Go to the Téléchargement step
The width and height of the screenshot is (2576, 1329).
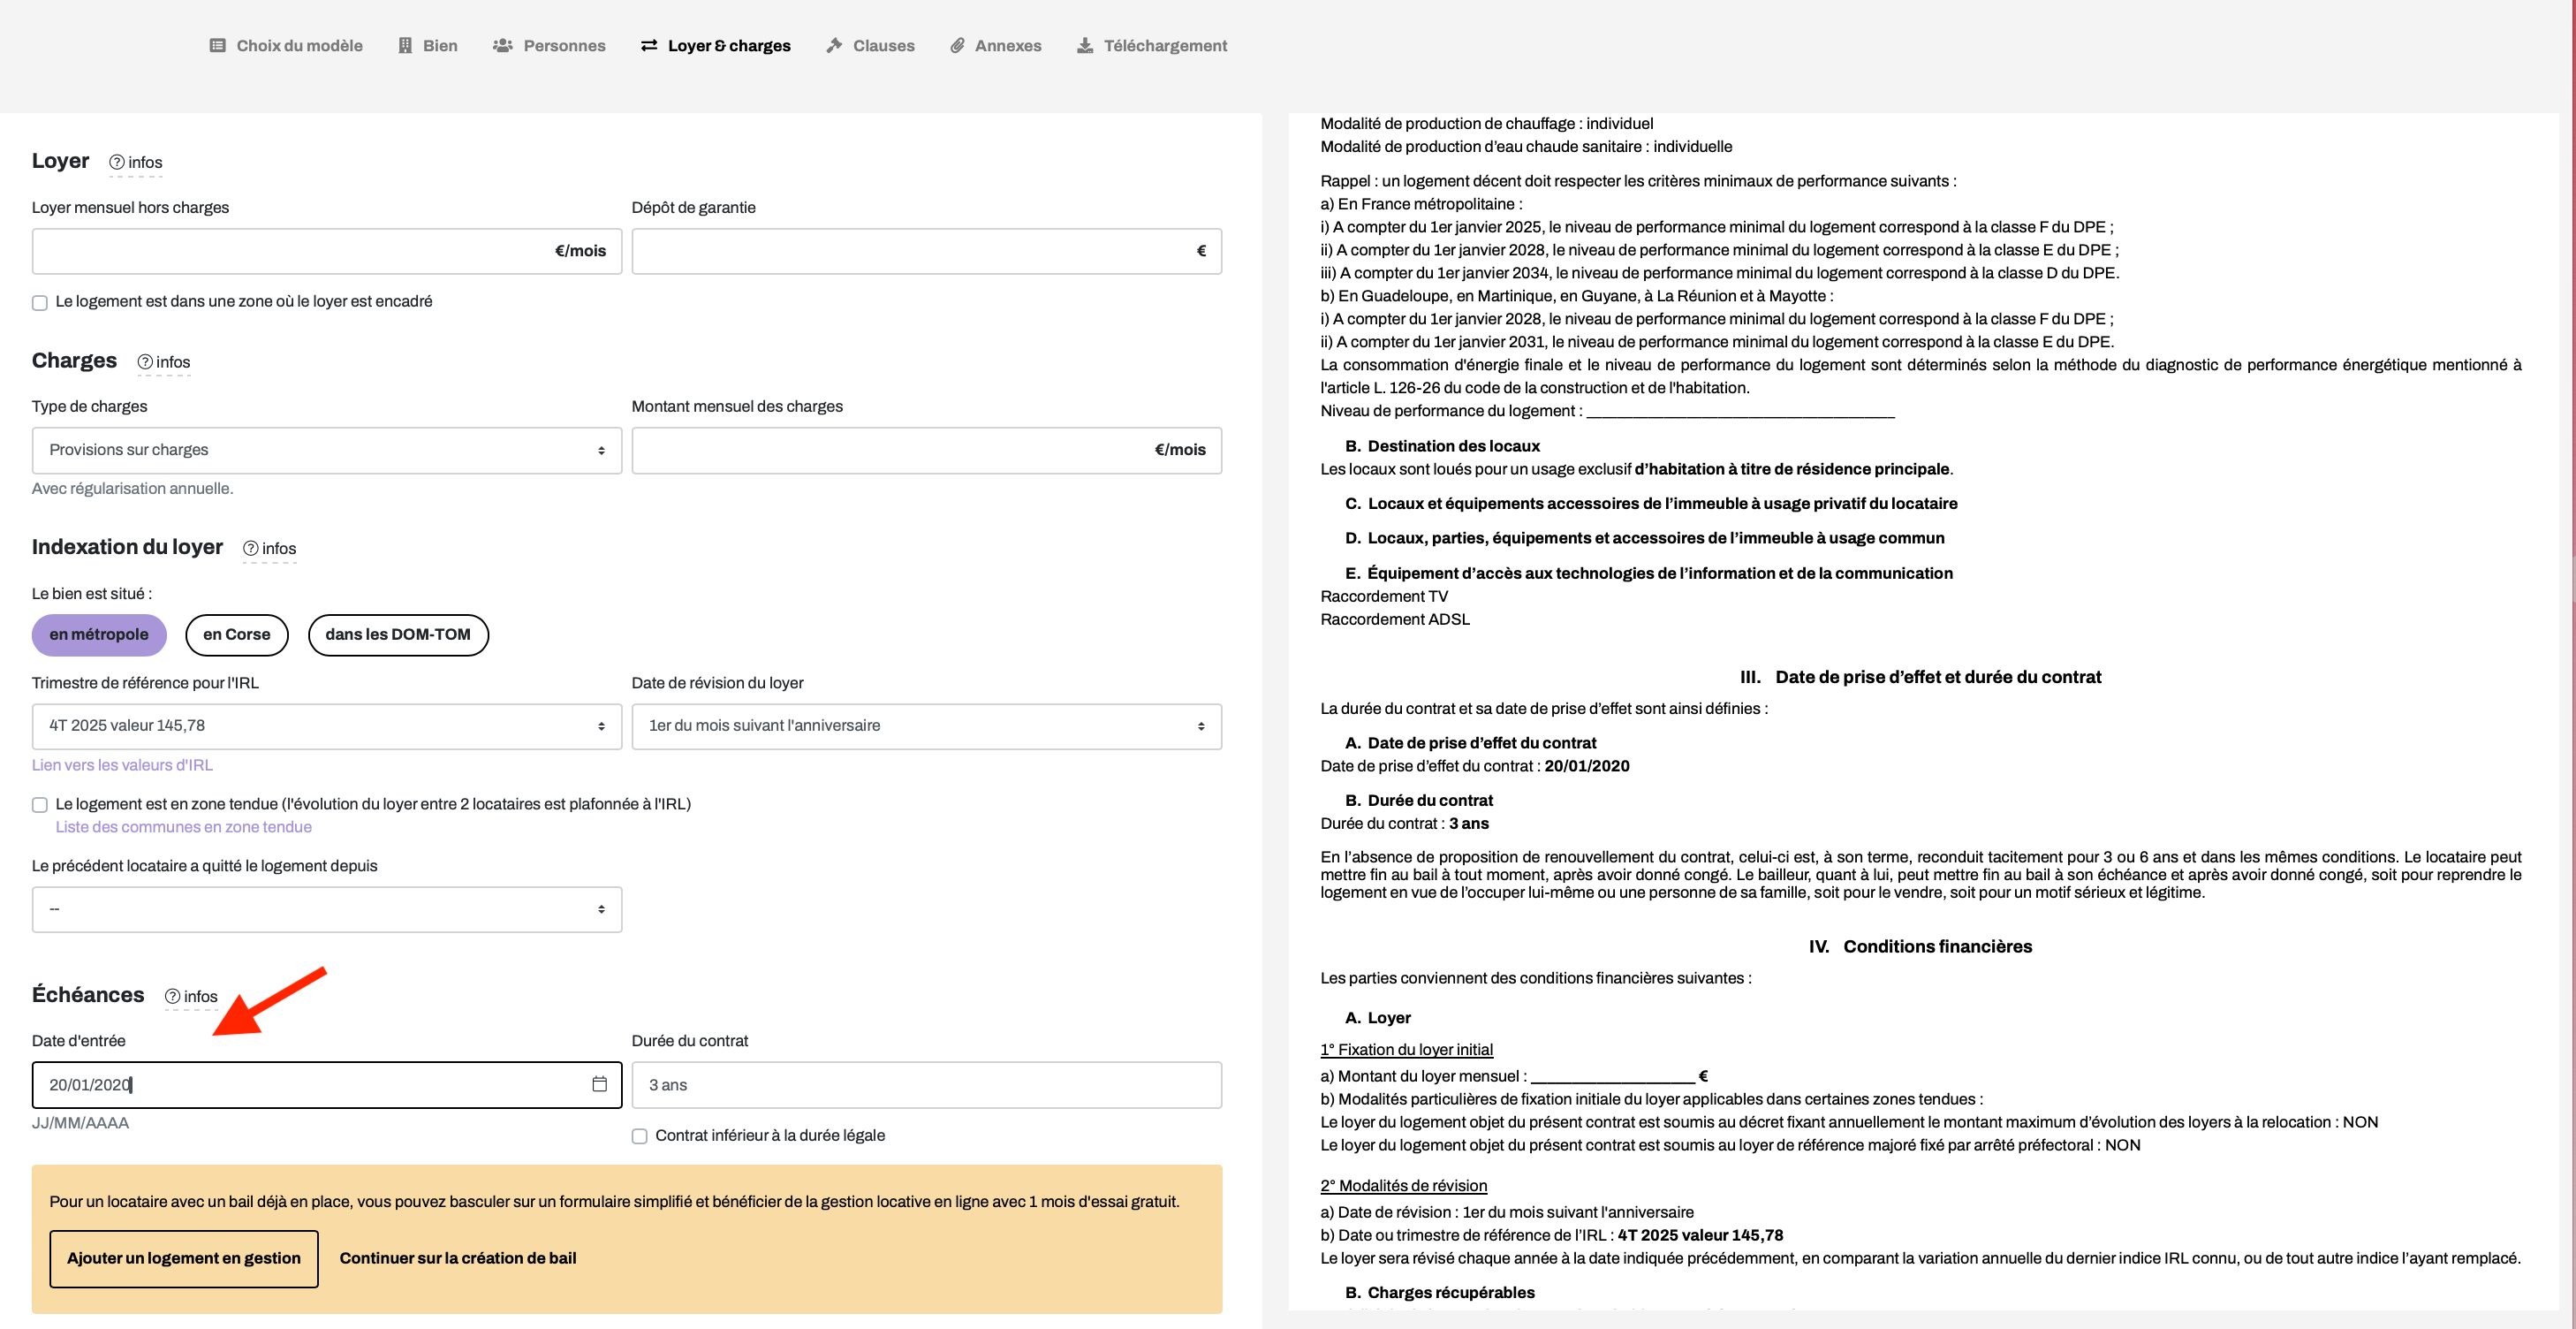pyautogui.click(x=1152, y=45)
